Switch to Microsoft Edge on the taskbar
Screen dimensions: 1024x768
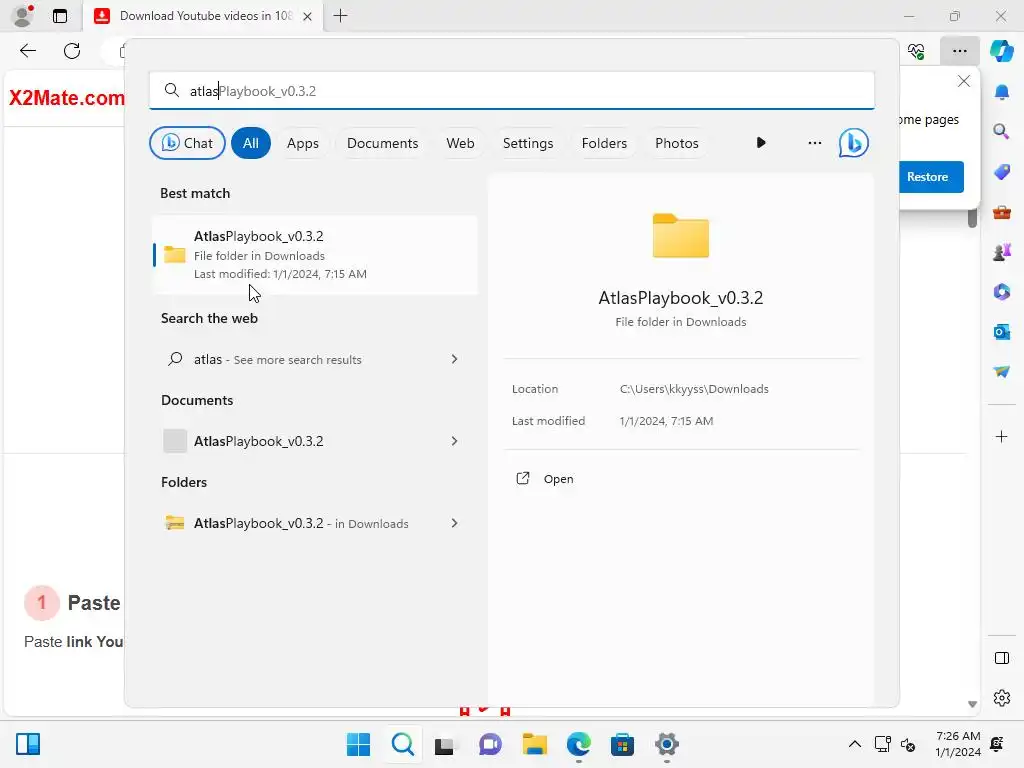click(x=579, y=744)
